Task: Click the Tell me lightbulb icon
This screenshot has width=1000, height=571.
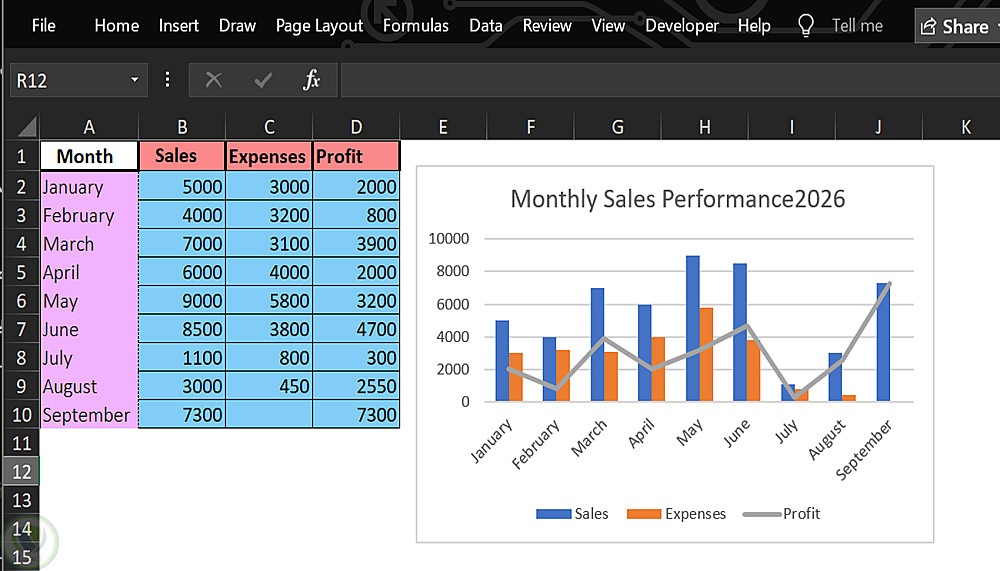Action: 805,26
